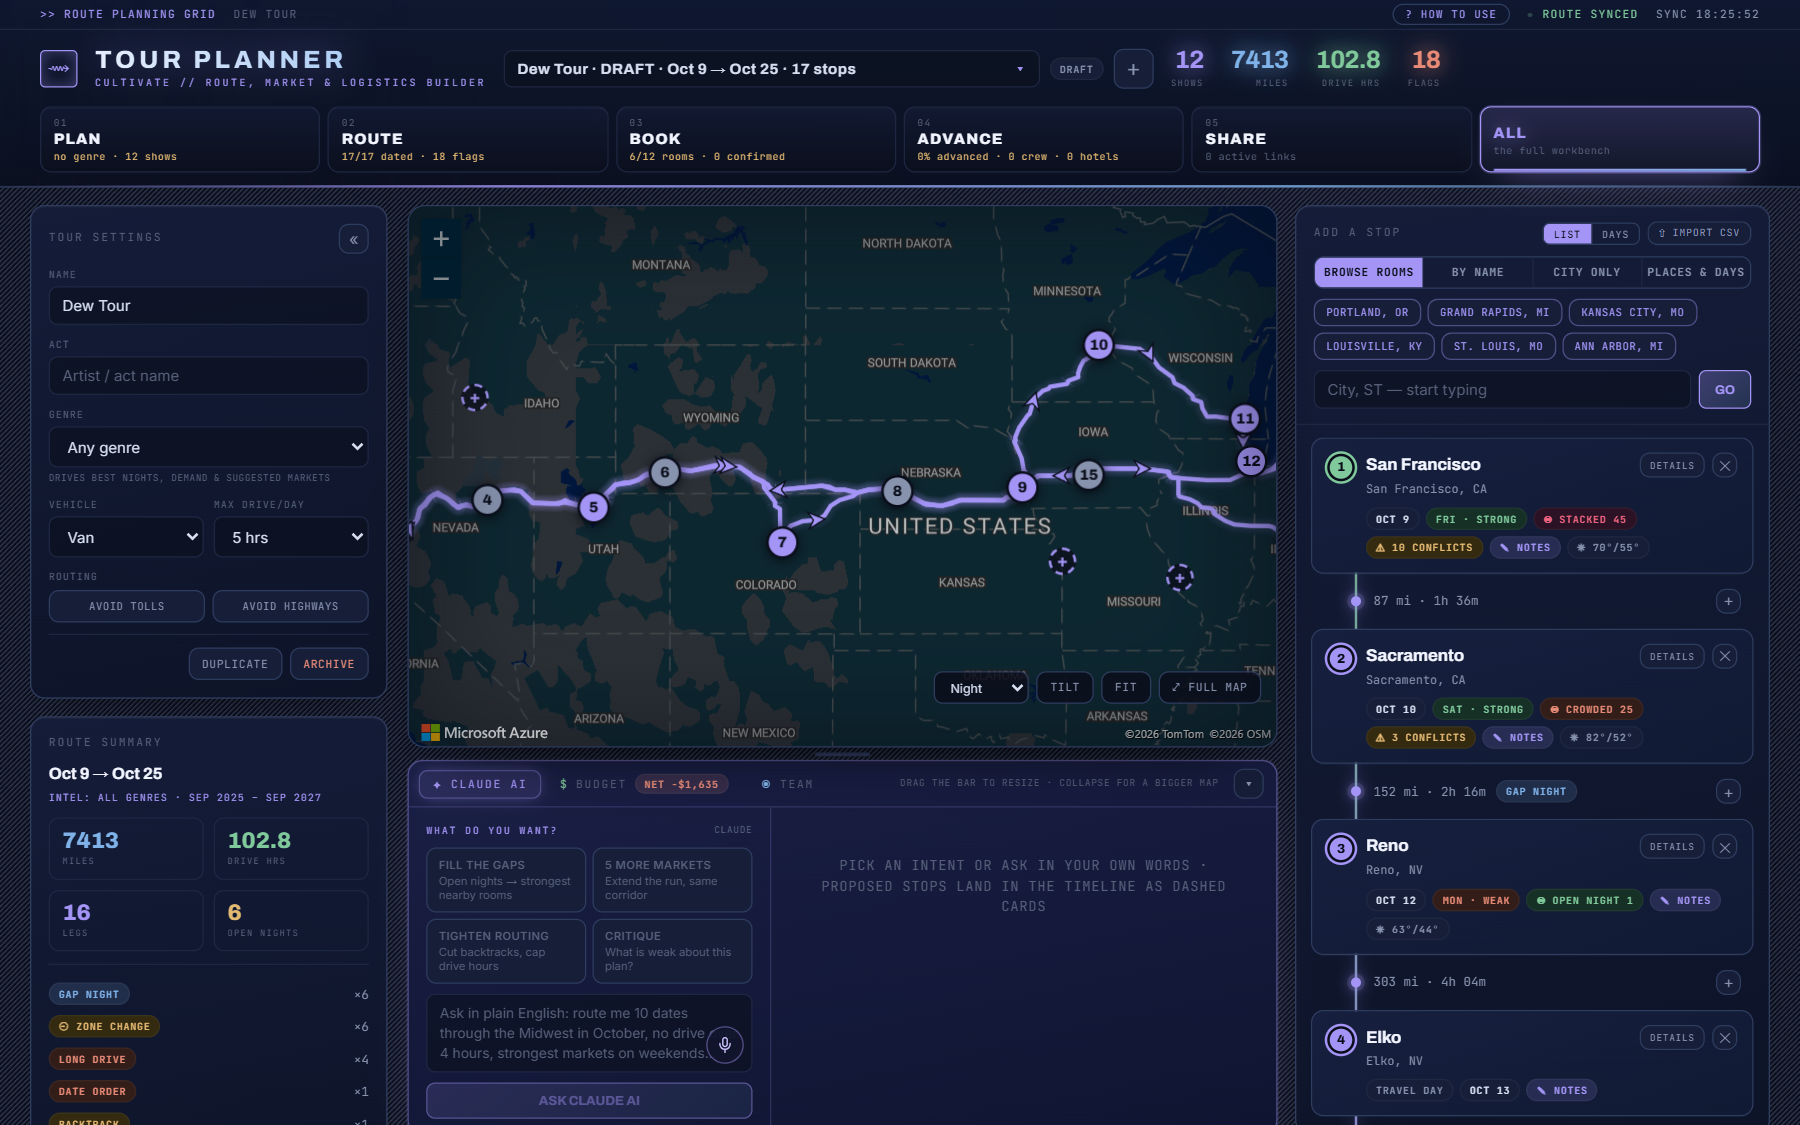Viewport: 1800px width, 1125px height.
Task: Click suggested stop marker in Missouri
Action: pos(1180,577)
